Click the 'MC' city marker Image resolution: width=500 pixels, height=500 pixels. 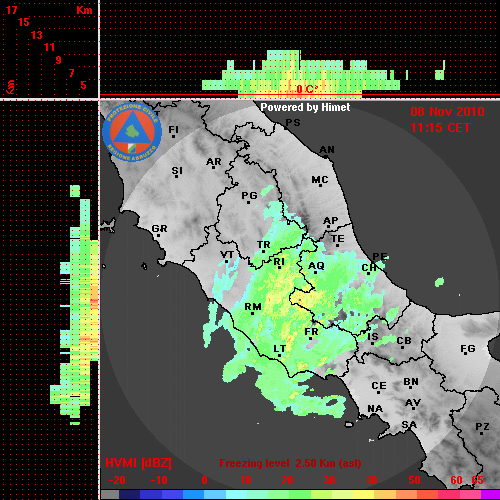[320, 181]
